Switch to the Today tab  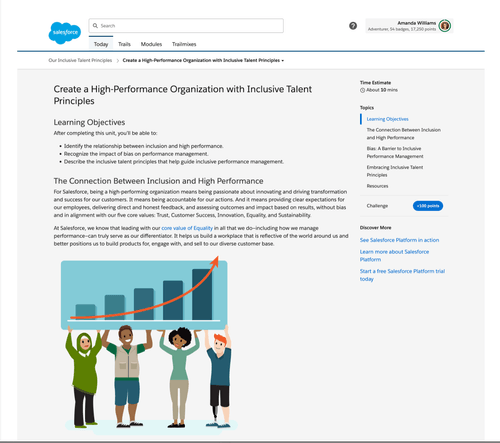(101, 44)
